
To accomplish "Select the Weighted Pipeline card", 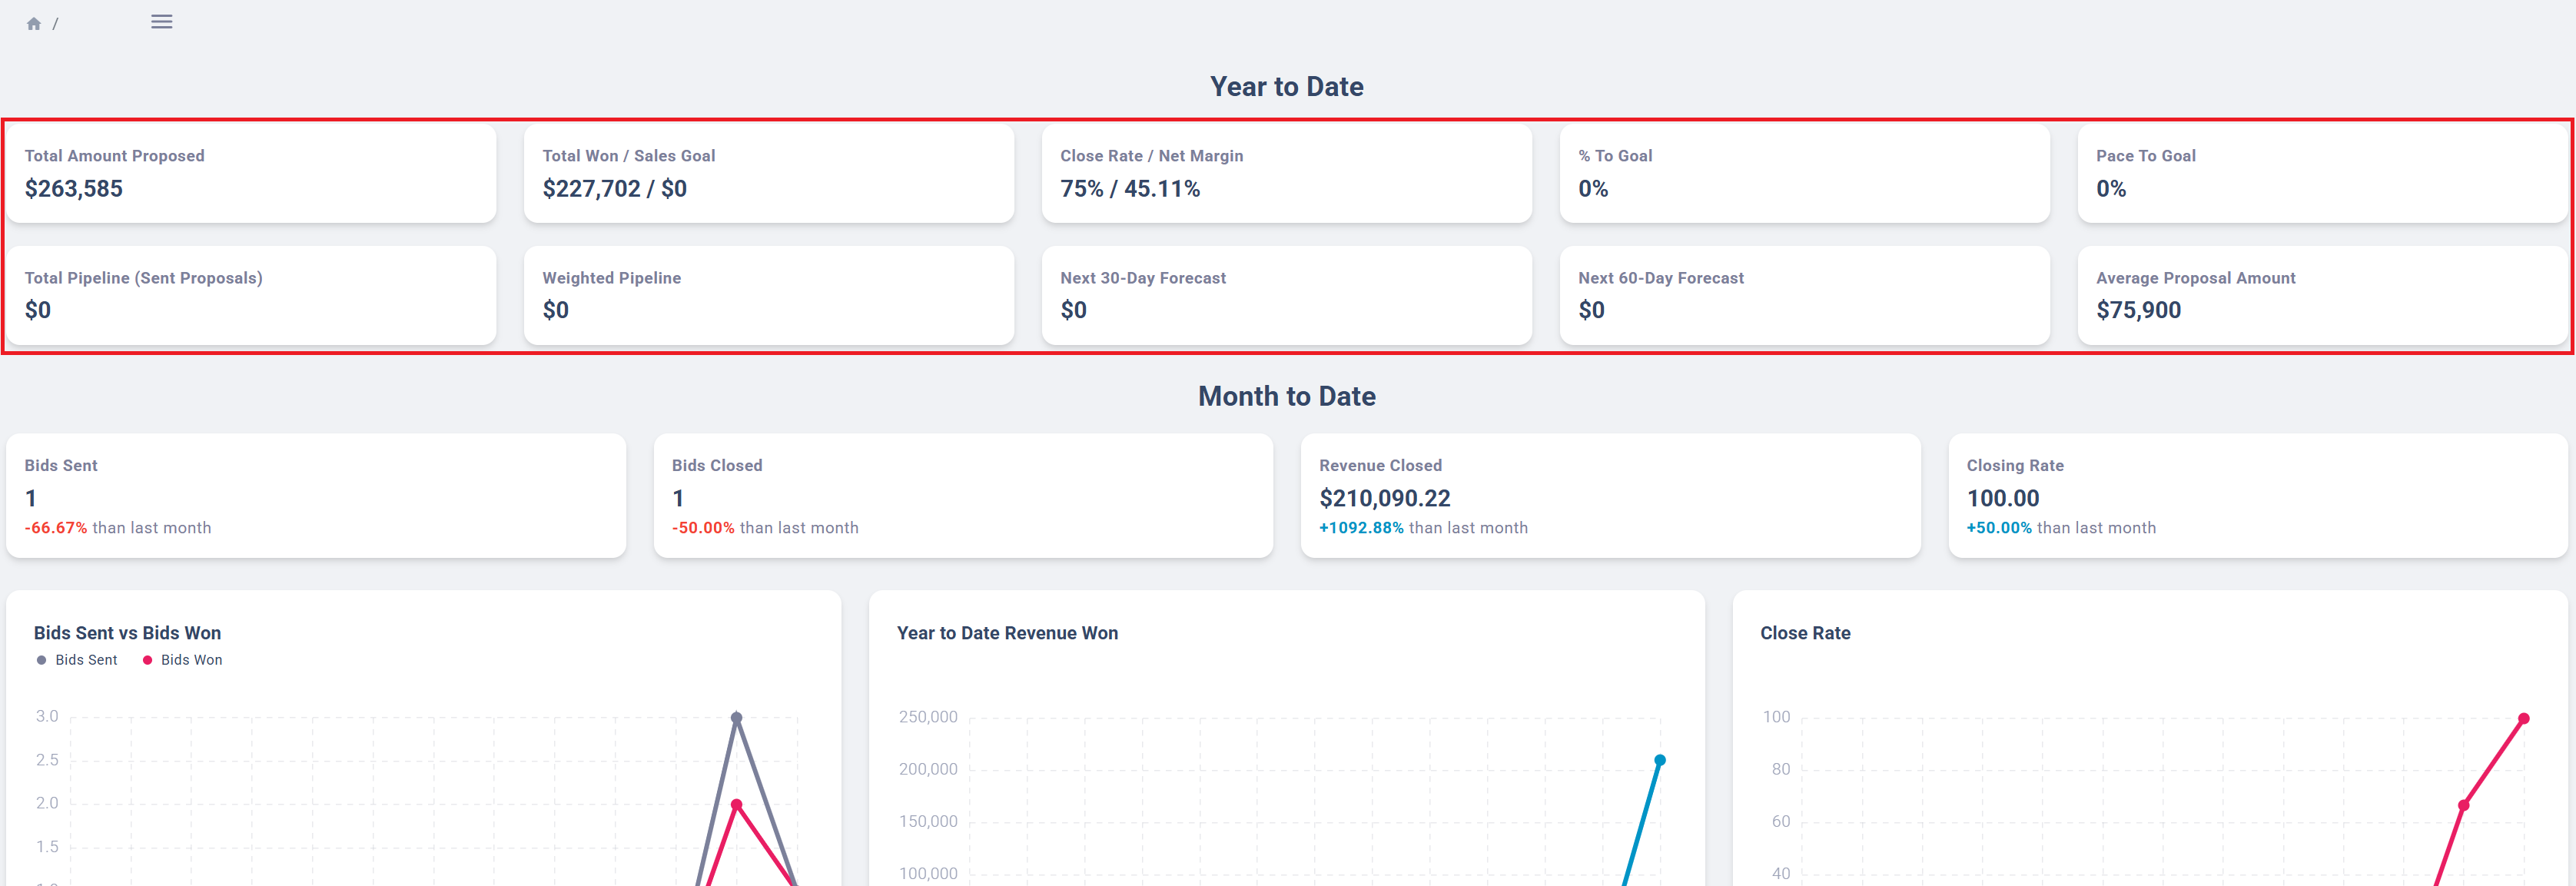I will coord(769,295).
